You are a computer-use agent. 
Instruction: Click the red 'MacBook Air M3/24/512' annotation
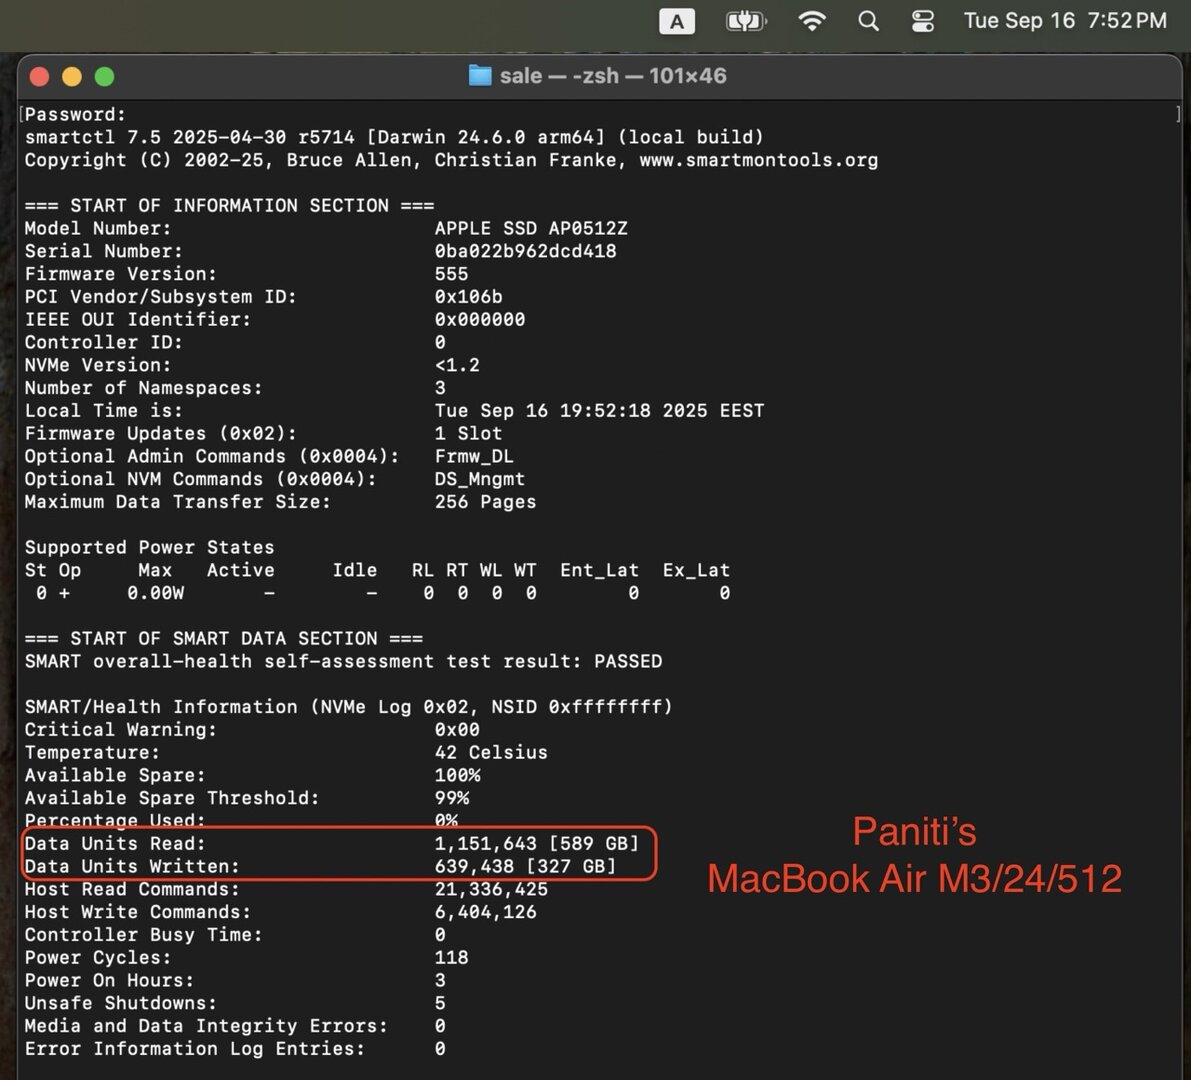[x=915, y=879]
